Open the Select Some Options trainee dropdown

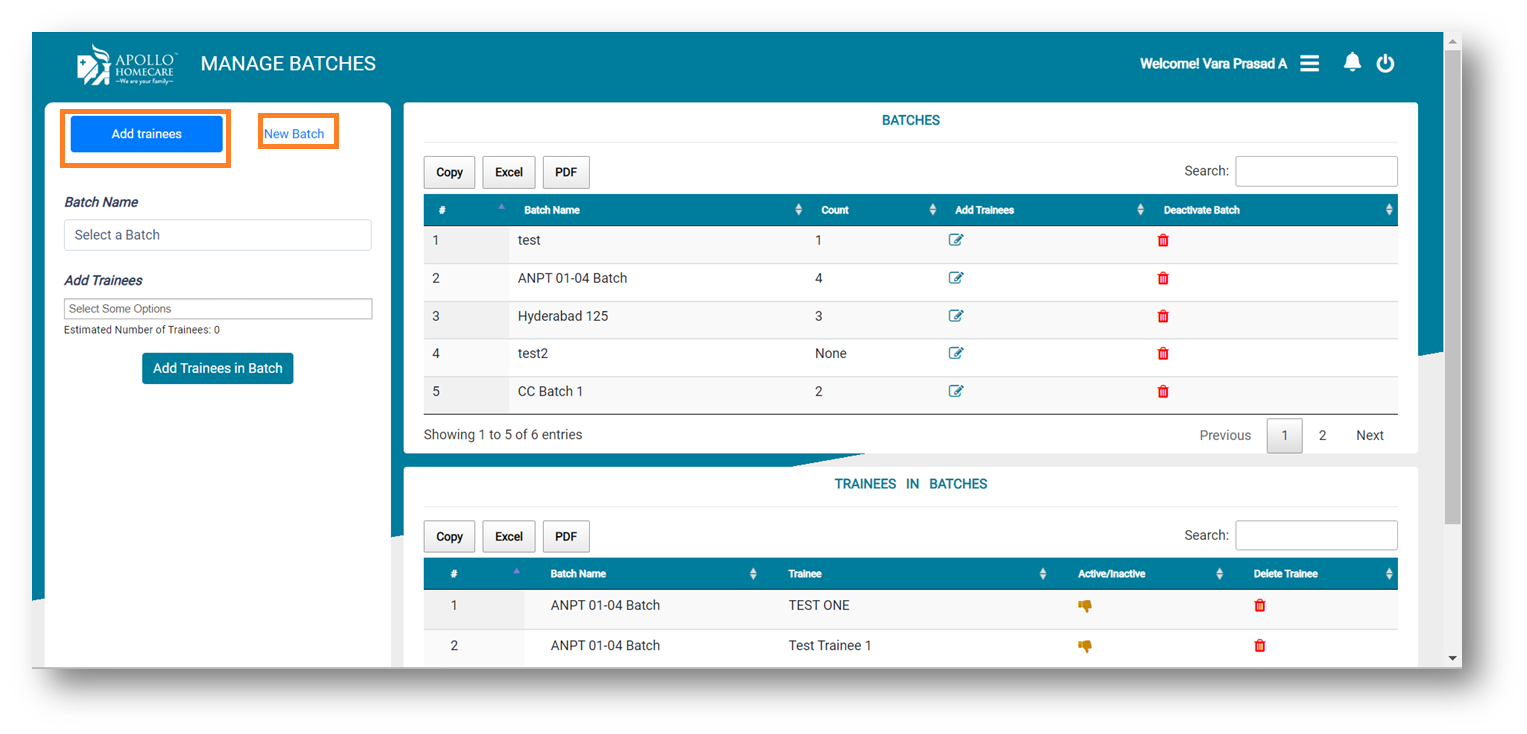click(217, 309)
